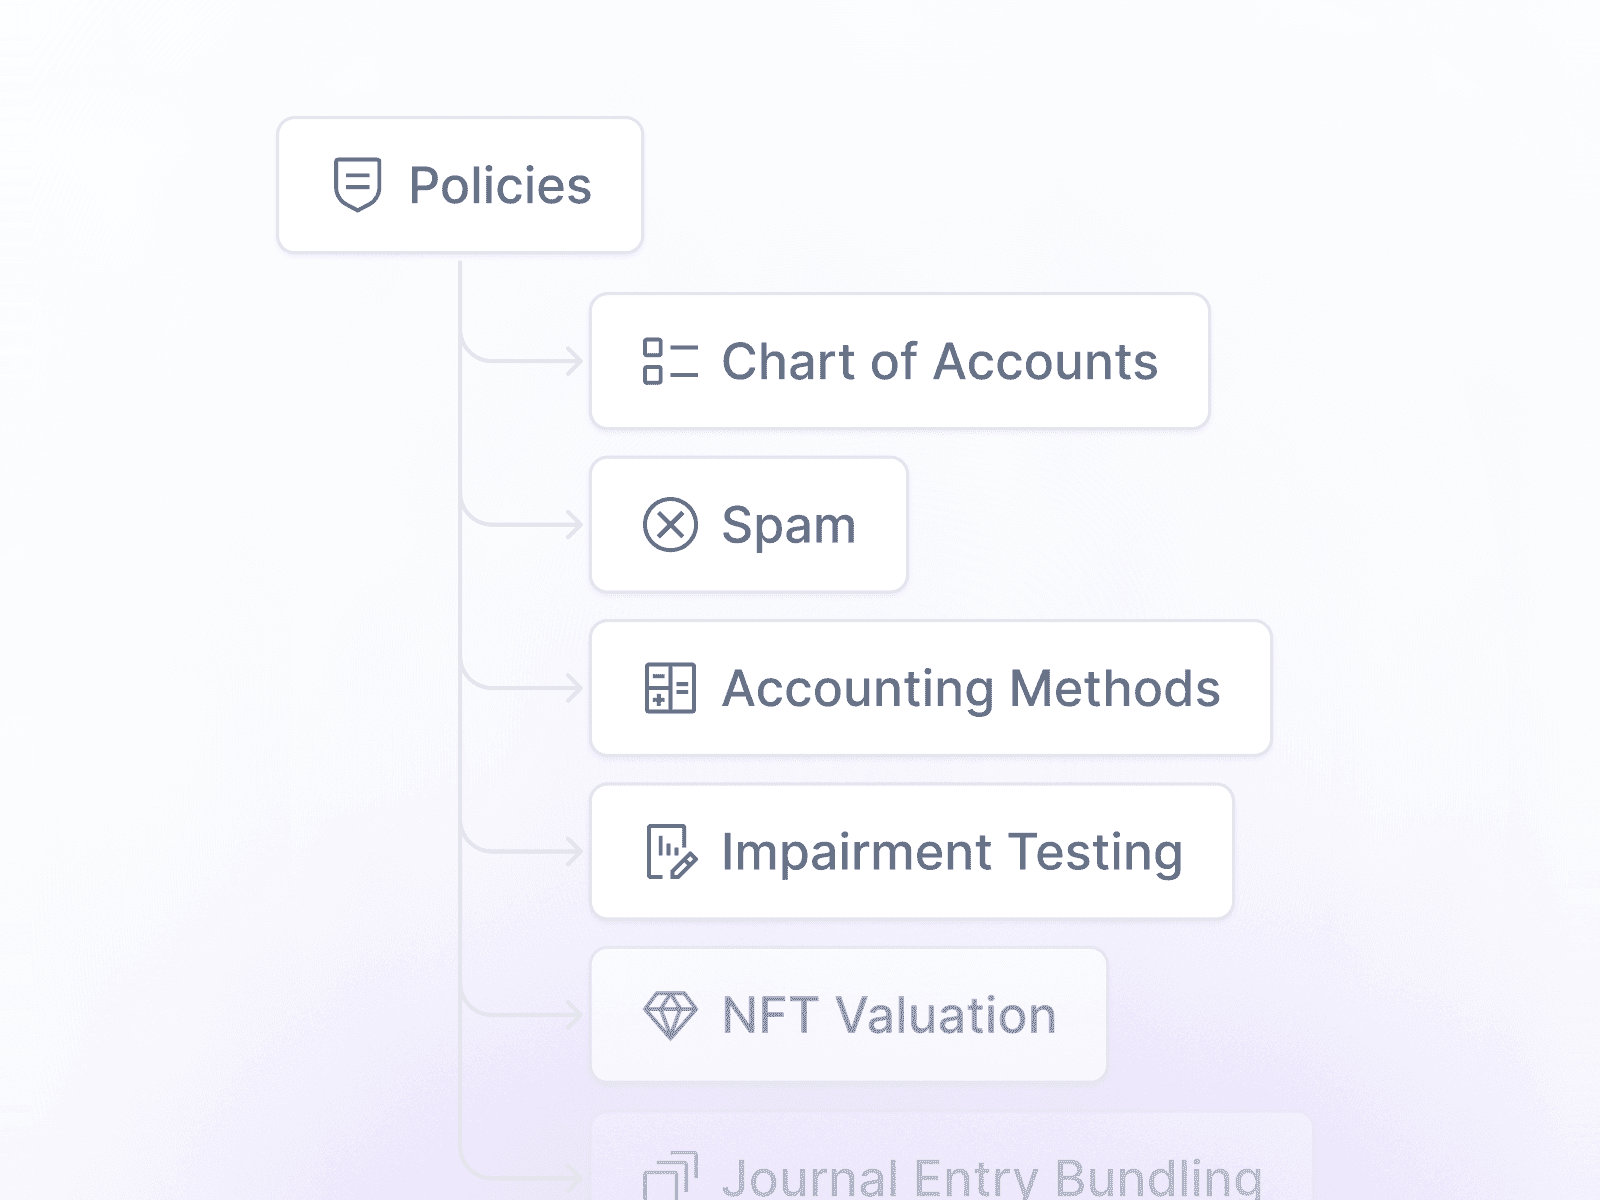Click the circled X Spam icon
1600x1200 pixels.
(x=670, y=525)
